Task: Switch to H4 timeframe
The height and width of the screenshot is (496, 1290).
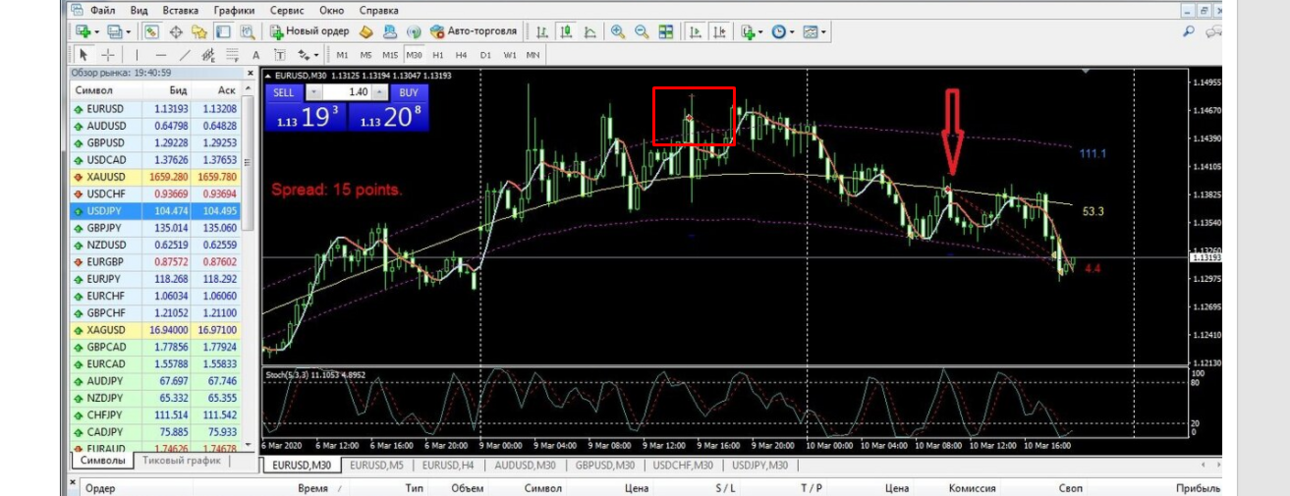Action: coord(461,55)
